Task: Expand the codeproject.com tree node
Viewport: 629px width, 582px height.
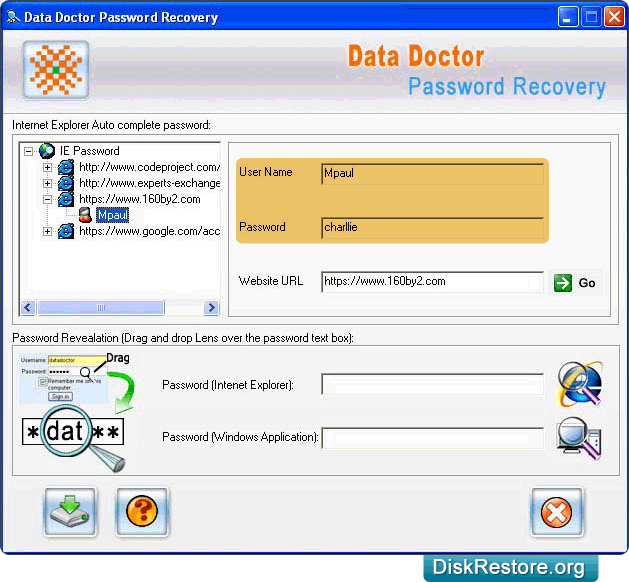Action: click(x=47, y=167)
